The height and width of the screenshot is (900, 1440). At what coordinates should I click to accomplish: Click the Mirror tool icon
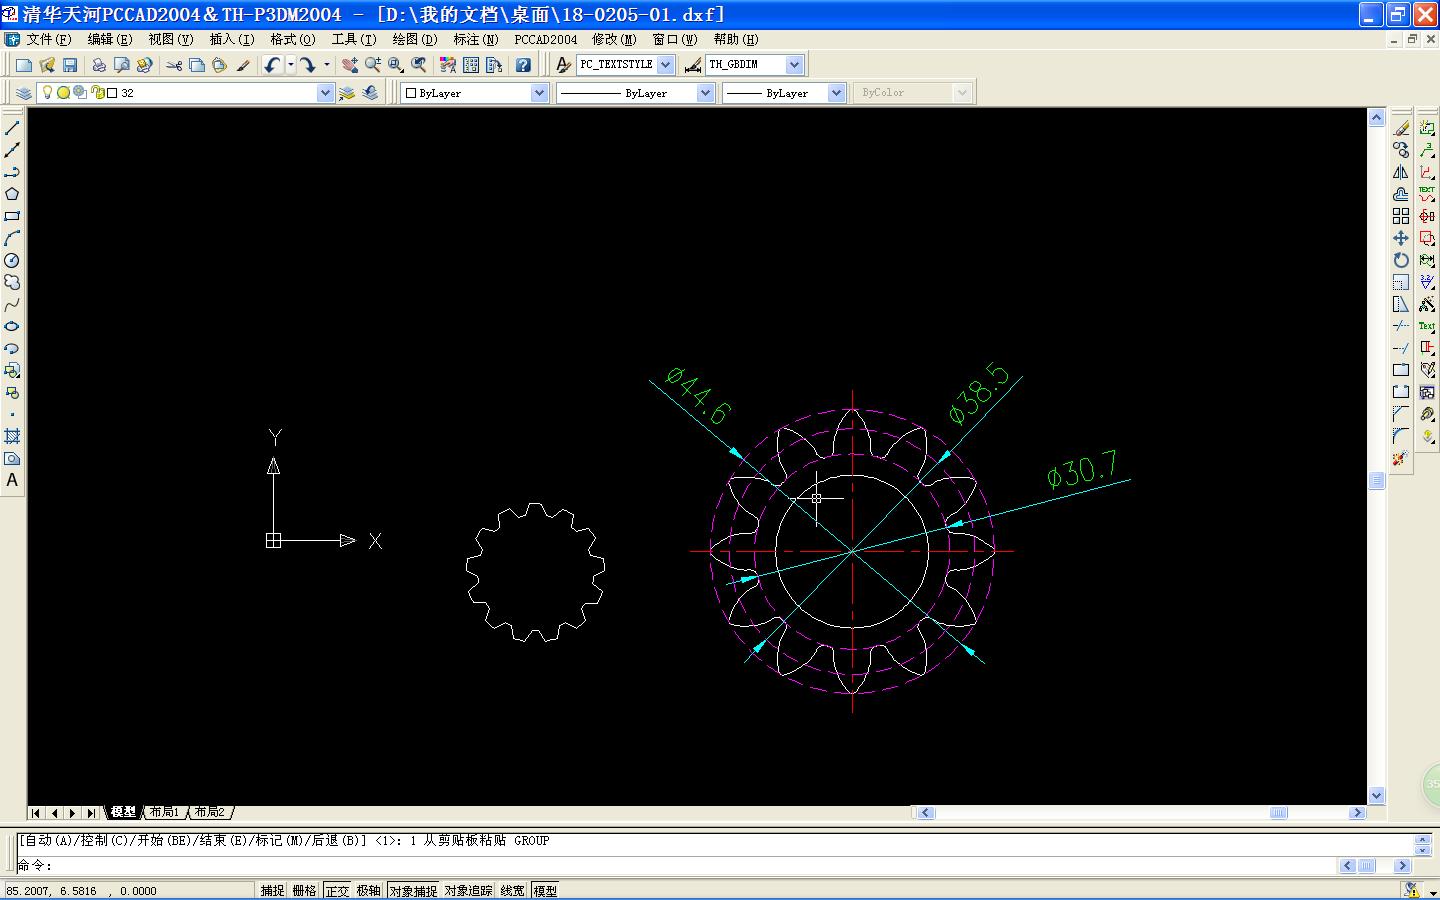click(x=1401, y=172)
